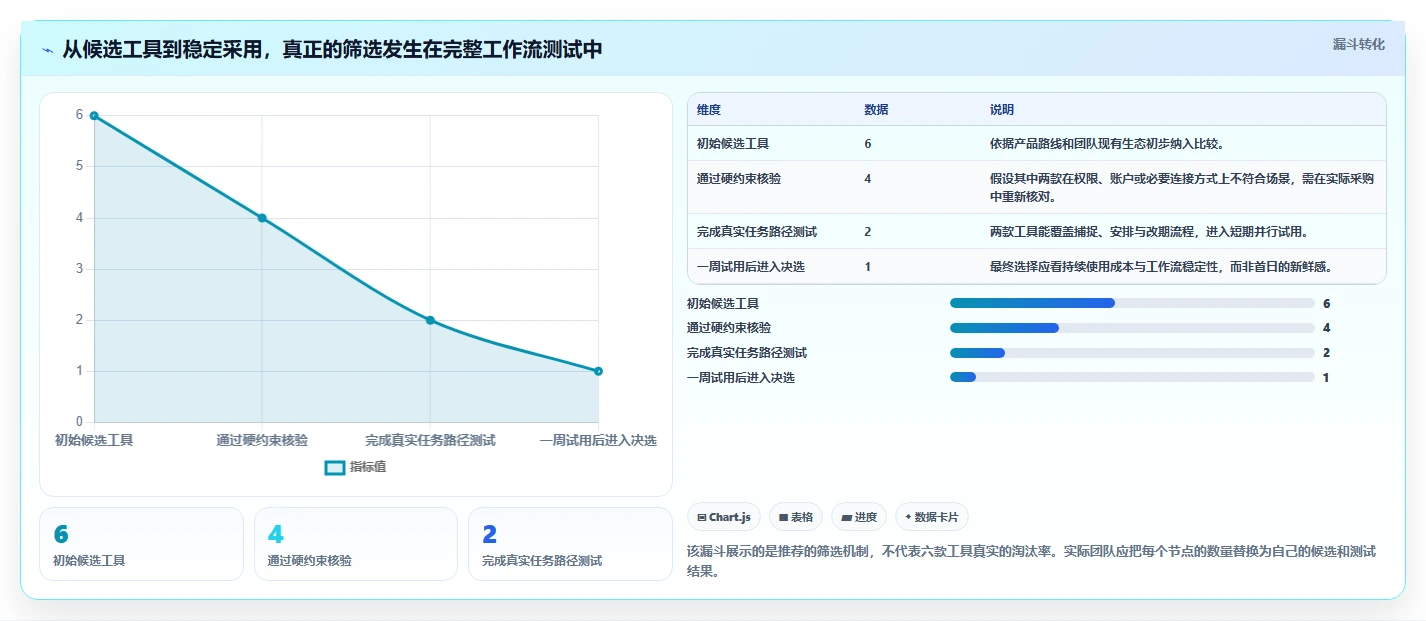Click the description starting 最终选择应看
The width and height of the screenshot is (1426, 621).
(x=1161, y=267)
